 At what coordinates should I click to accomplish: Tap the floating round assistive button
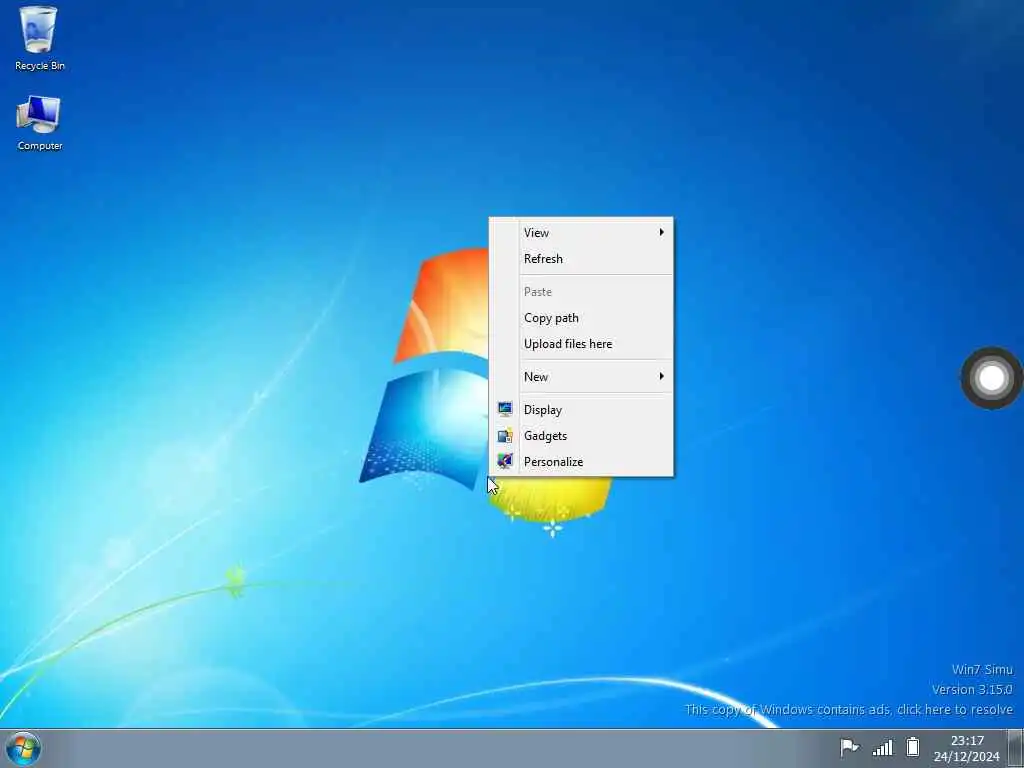coord(991,378)
